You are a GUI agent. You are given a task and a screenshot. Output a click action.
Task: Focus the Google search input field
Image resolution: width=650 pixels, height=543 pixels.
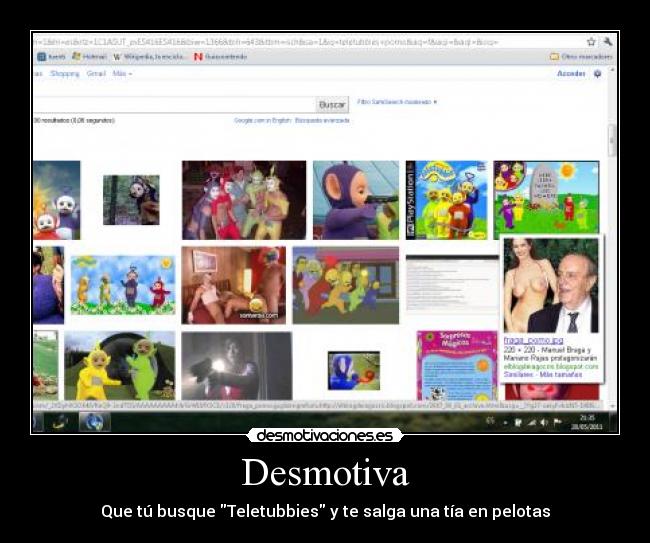point(174,104)
